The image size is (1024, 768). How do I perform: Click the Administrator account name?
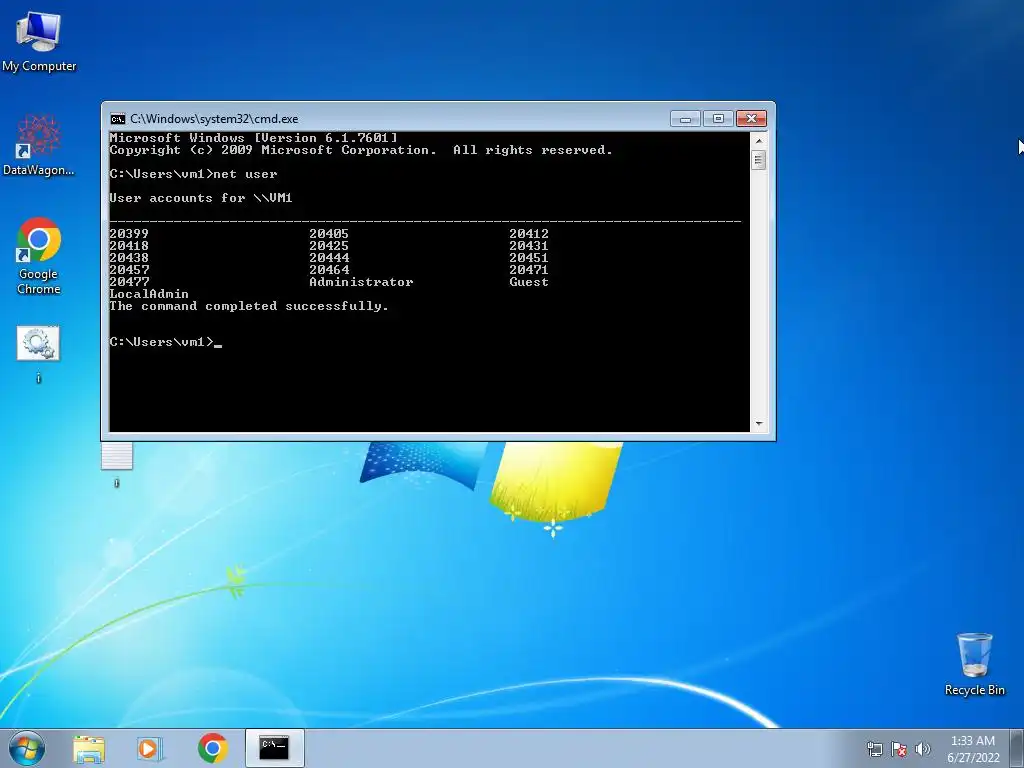coord(361,282)
